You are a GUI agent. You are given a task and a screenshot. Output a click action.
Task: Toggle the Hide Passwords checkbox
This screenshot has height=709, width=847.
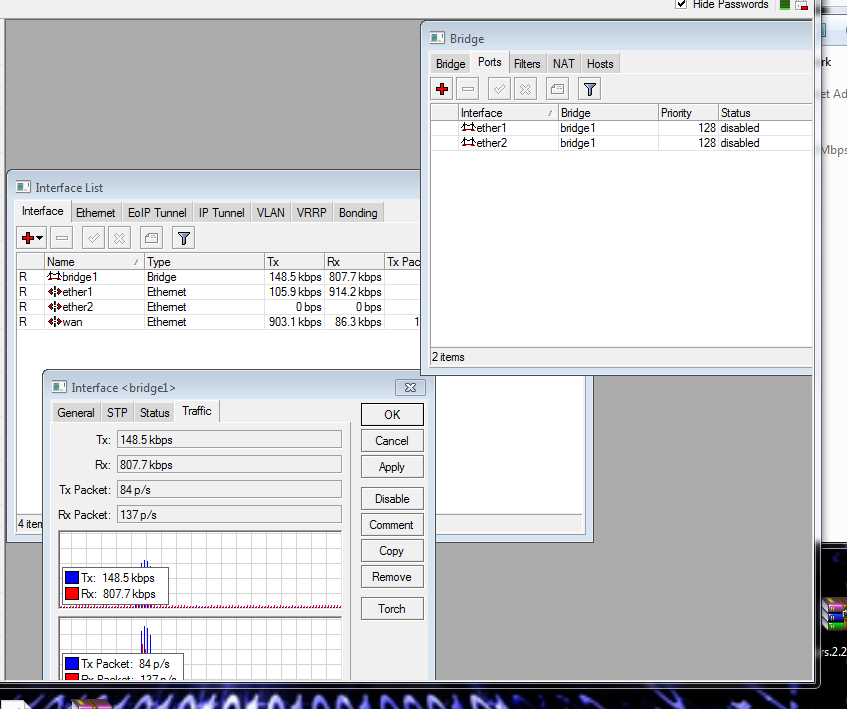(x=681, y=4)
